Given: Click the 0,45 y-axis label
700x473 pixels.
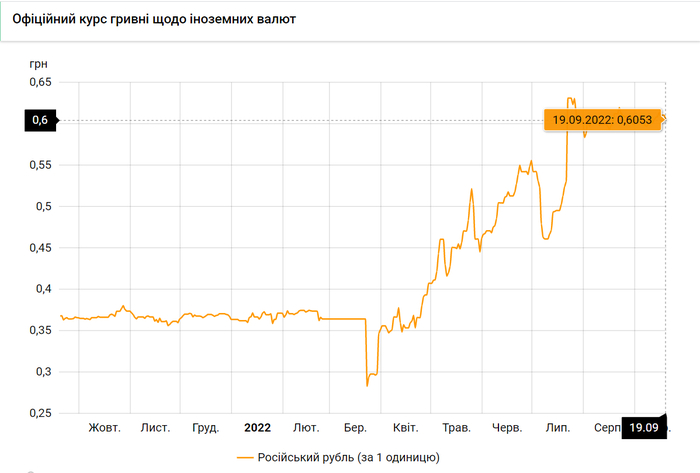Looking at the screenshot, I should pos(39,247).
